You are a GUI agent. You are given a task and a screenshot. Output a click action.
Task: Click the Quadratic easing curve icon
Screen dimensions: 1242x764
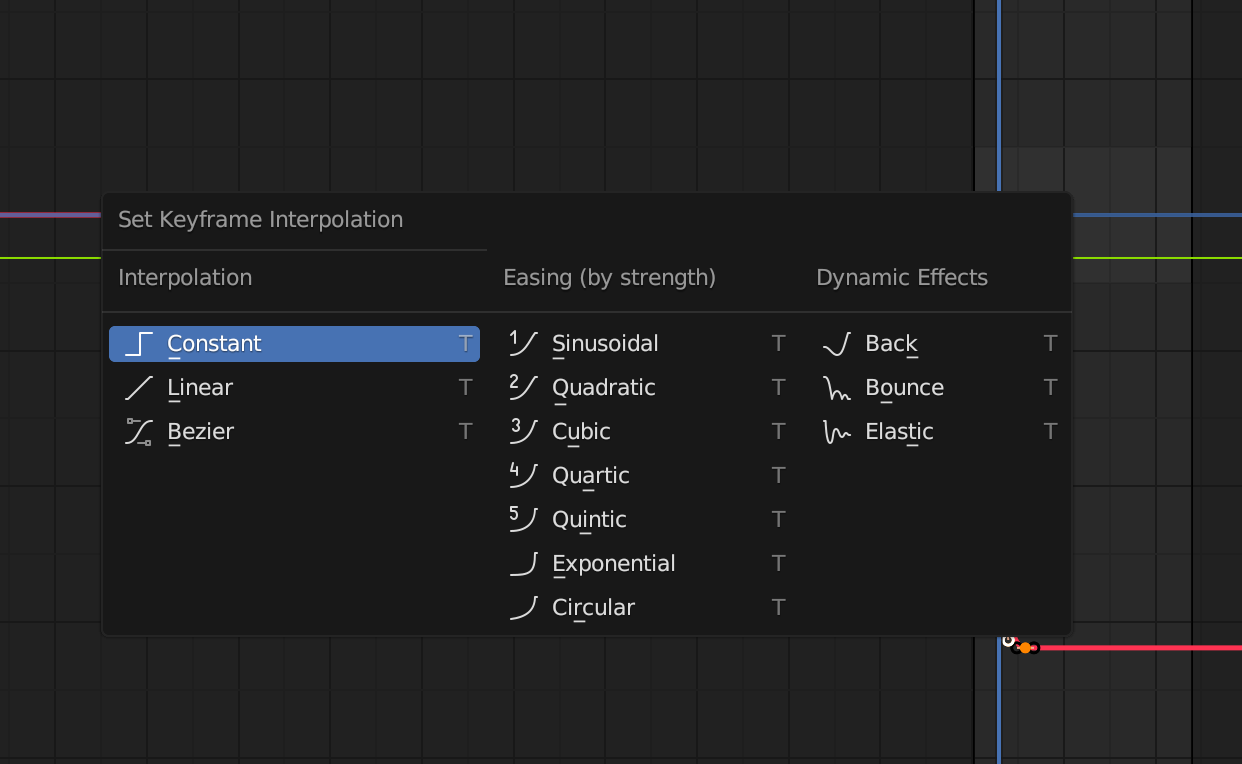pyautogui.click(x=524, y=388)
